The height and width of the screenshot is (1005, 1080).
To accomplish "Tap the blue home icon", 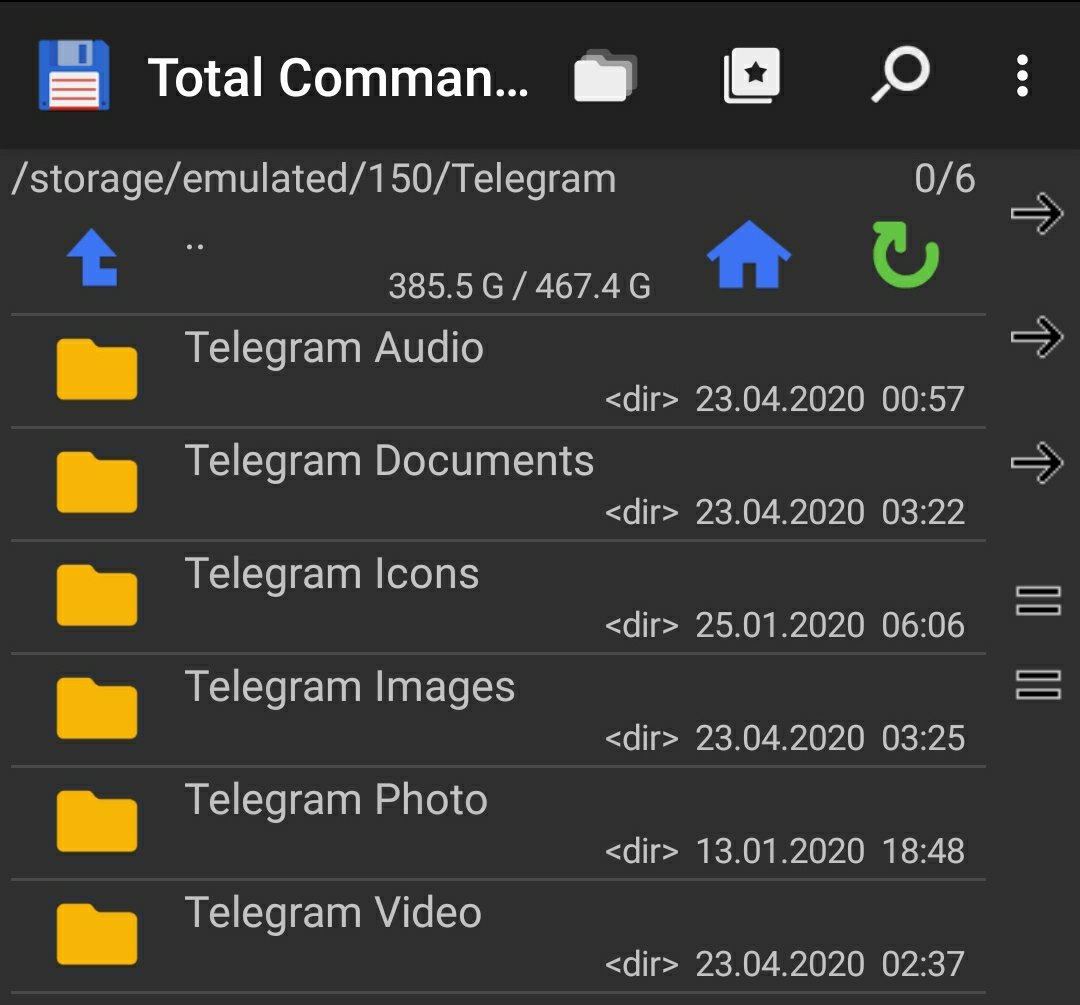I will (748, 256).
